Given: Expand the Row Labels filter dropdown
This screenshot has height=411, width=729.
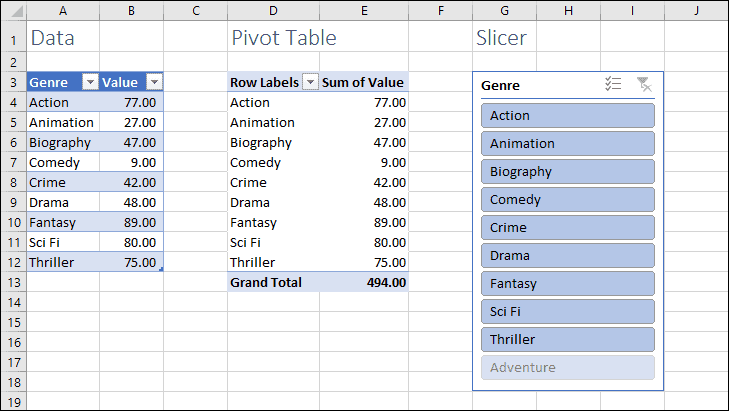Looking at the screenshot, I should coord(310,82).
